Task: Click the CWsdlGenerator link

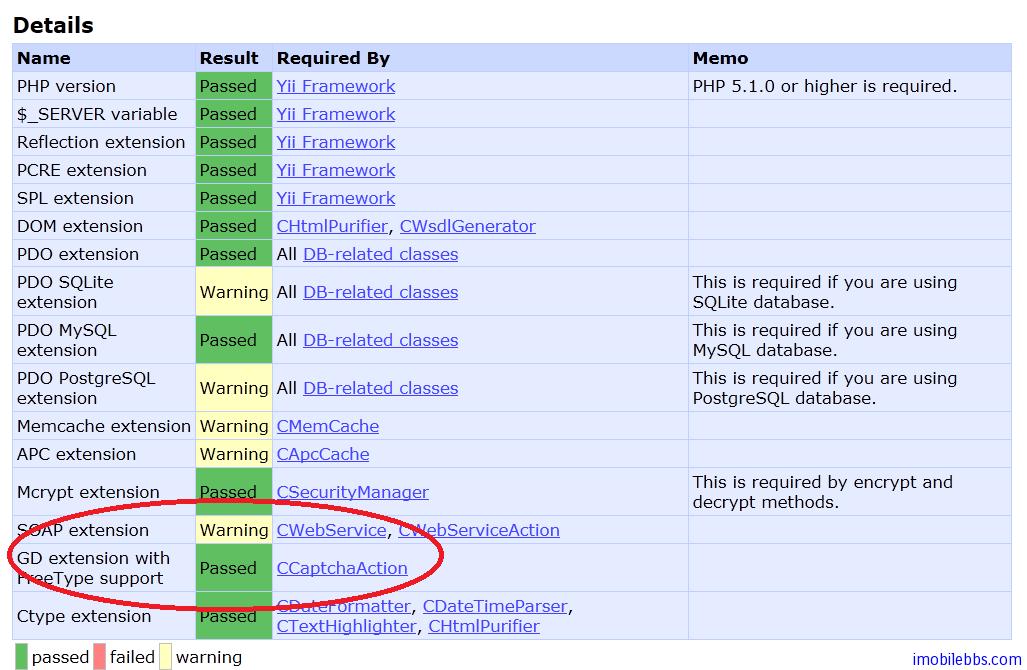Action: point(467,226)
